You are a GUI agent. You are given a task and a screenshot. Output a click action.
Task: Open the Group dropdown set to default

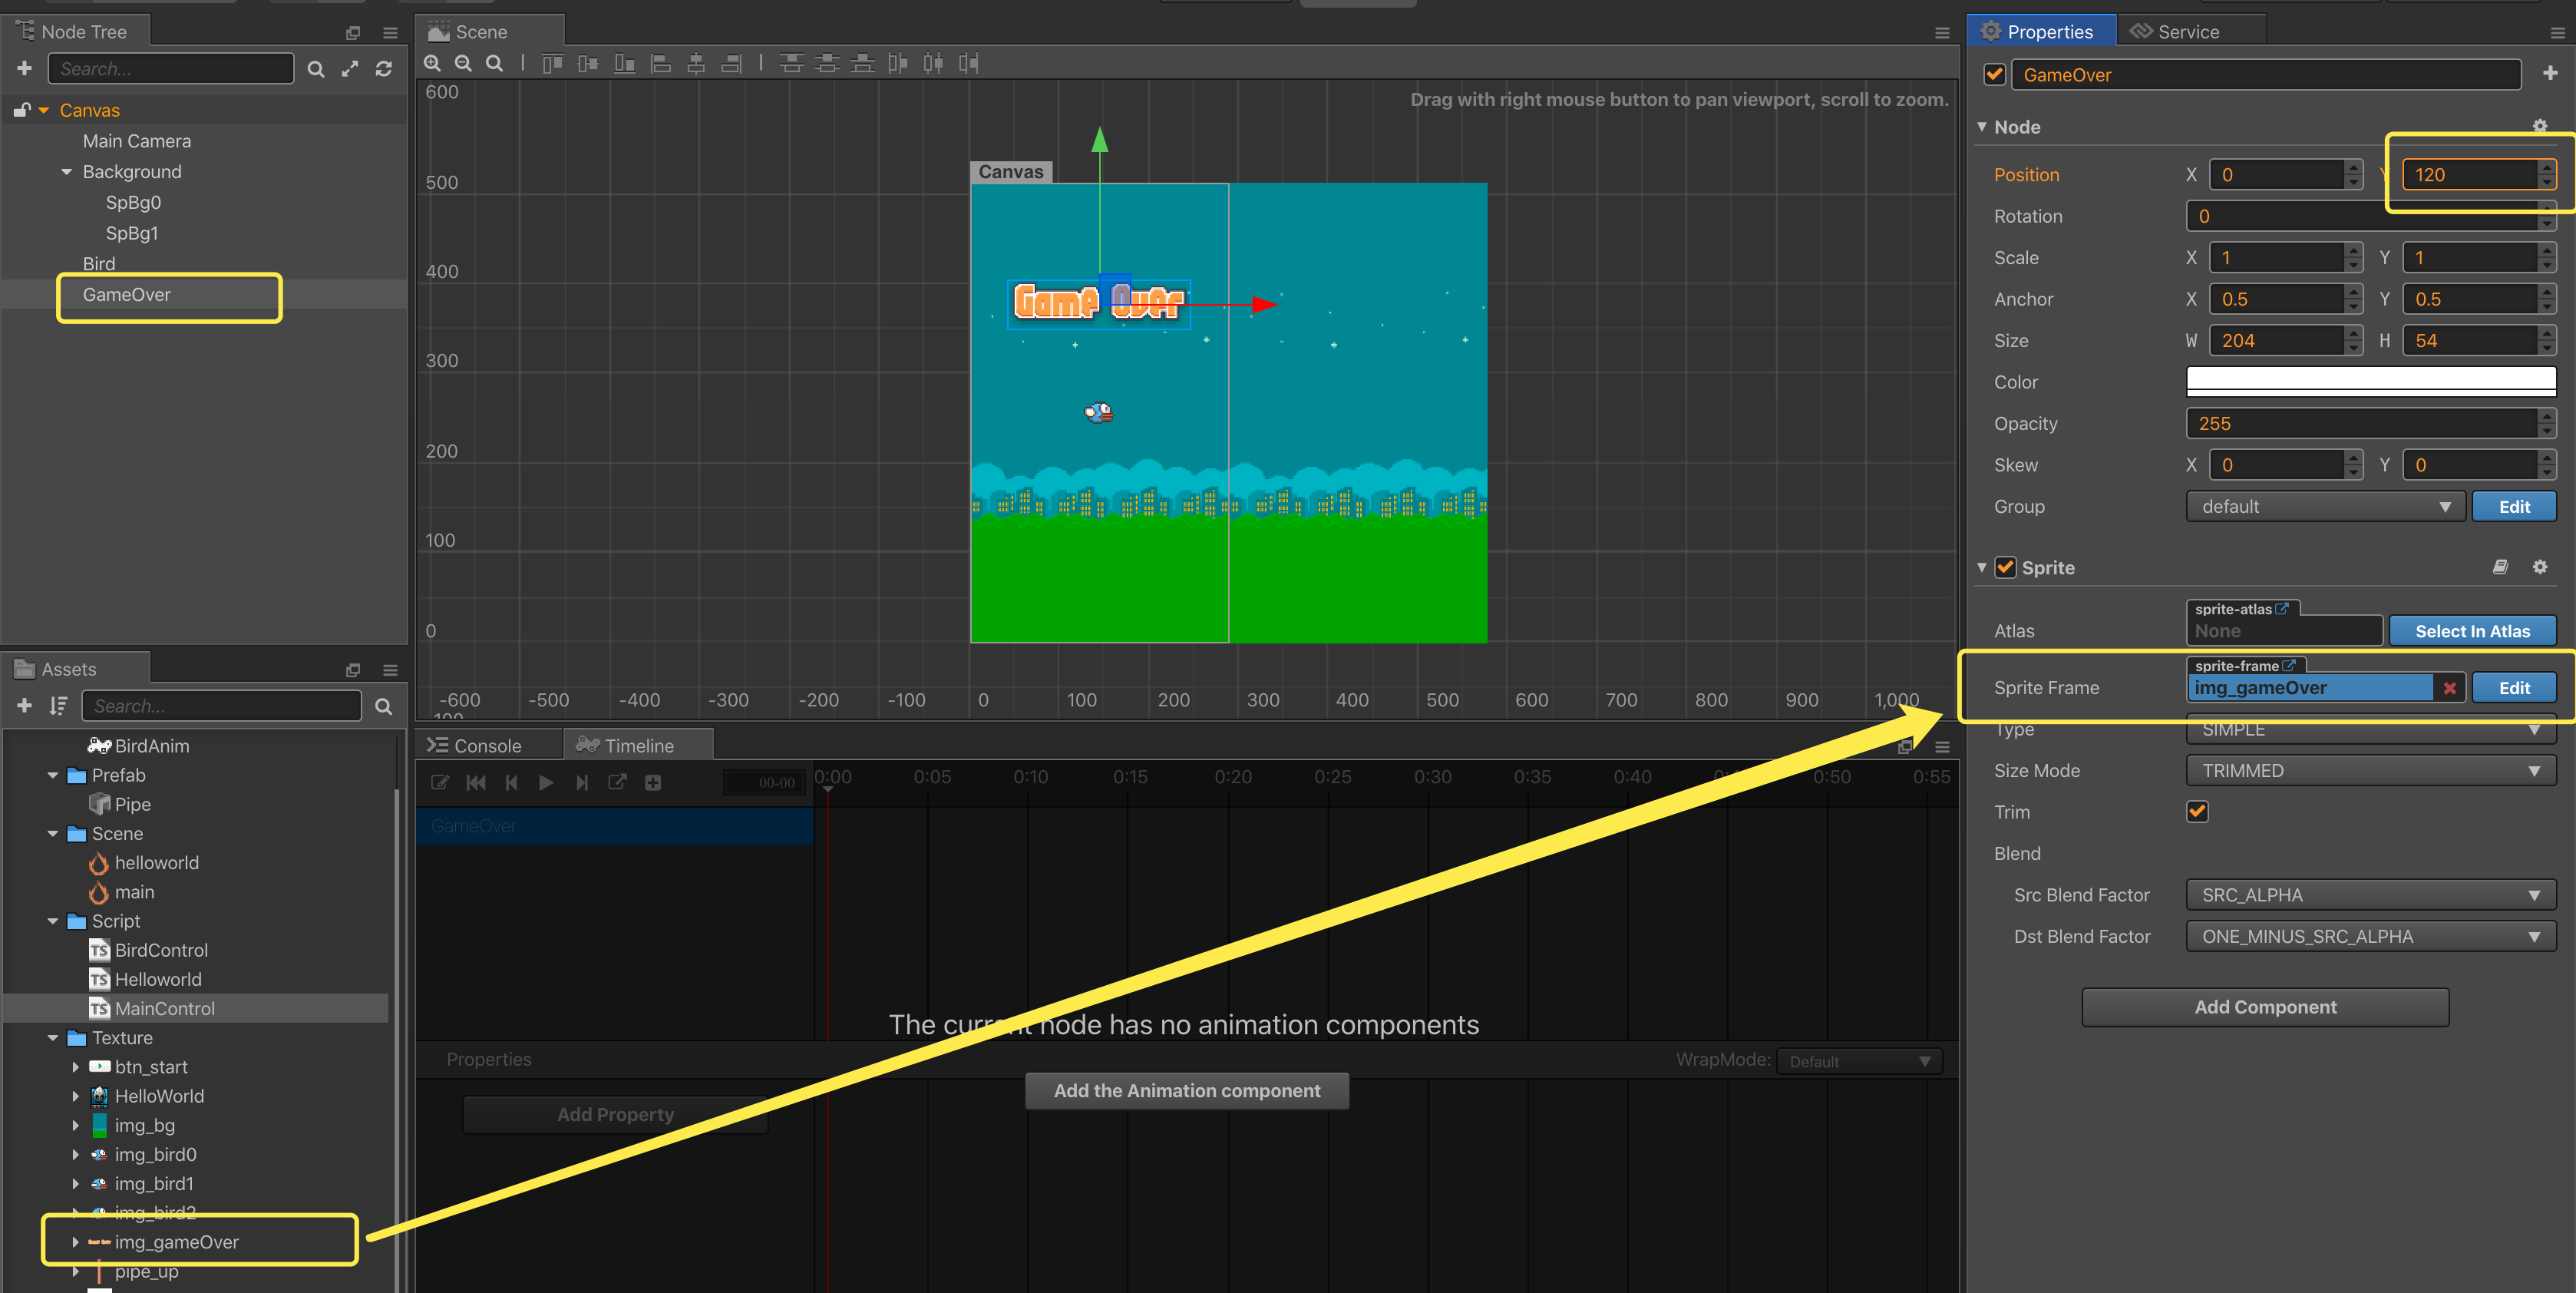tap(2326, 506)
